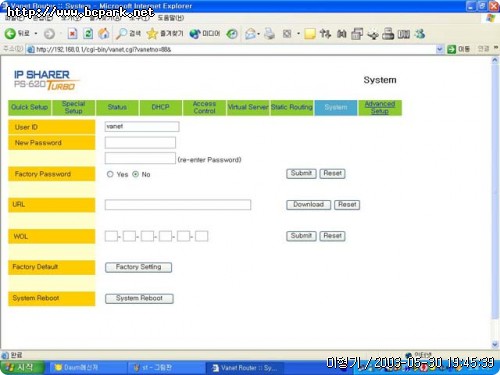Click the page scrollbar up arrow
Screen dimensions: 500x375
[x=495, y=60]
